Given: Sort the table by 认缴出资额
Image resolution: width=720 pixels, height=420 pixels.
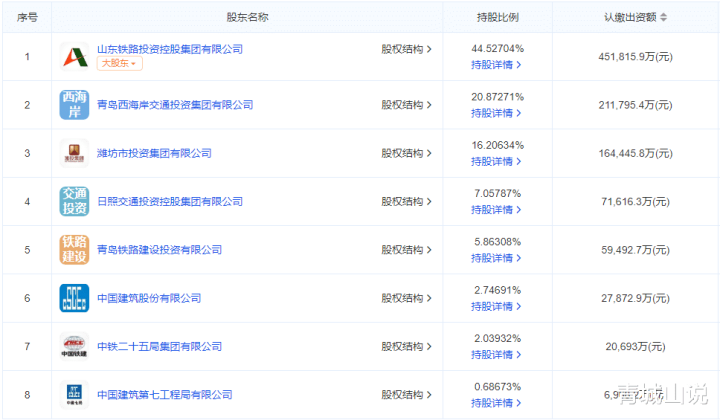Looking at the screenshot, I should click(663, 17).
